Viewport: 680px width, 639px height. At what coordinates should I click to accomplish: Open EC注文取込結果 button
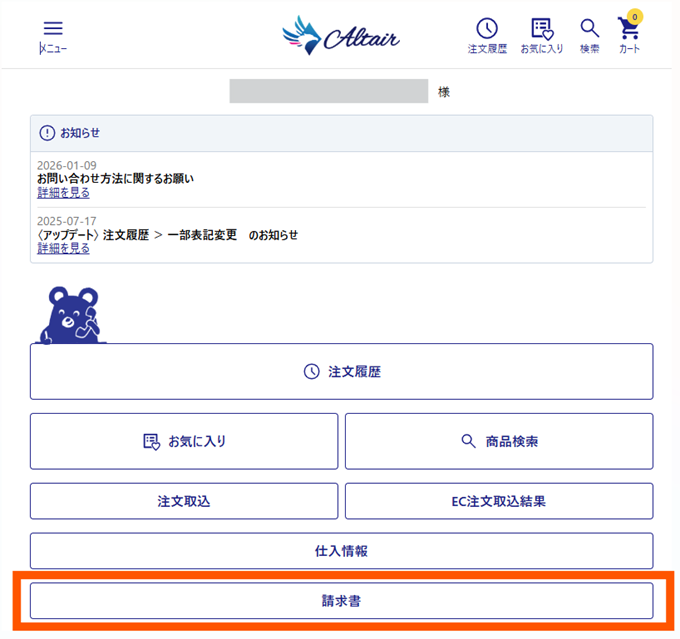click(499, 501)
